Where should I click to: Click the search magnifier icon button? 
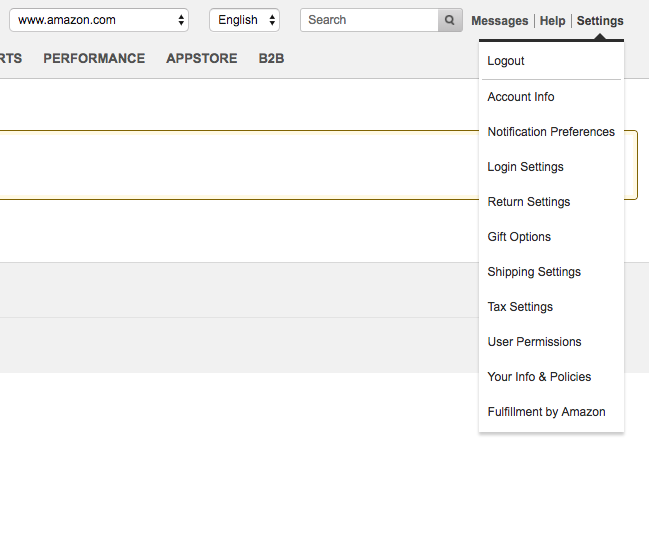[450, 20]
